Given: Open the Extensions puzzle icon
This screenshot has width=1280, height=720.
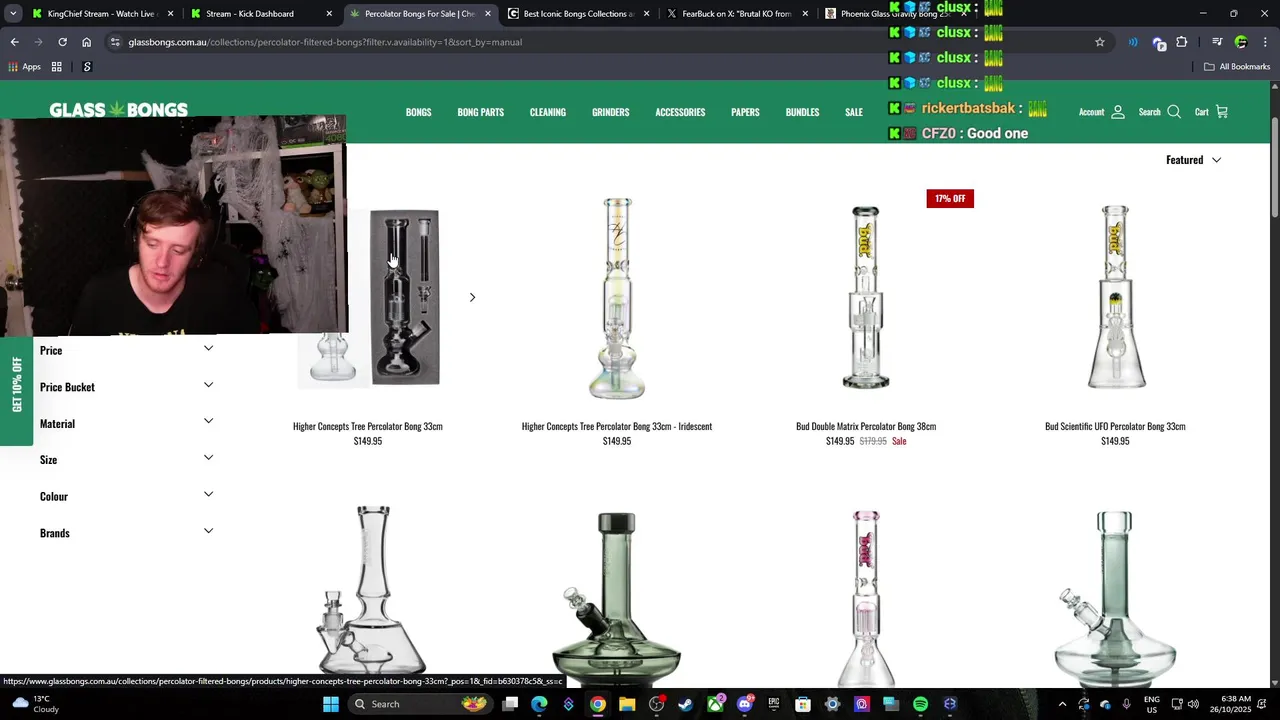Looking at the screenshot, I should (1182, 42).
